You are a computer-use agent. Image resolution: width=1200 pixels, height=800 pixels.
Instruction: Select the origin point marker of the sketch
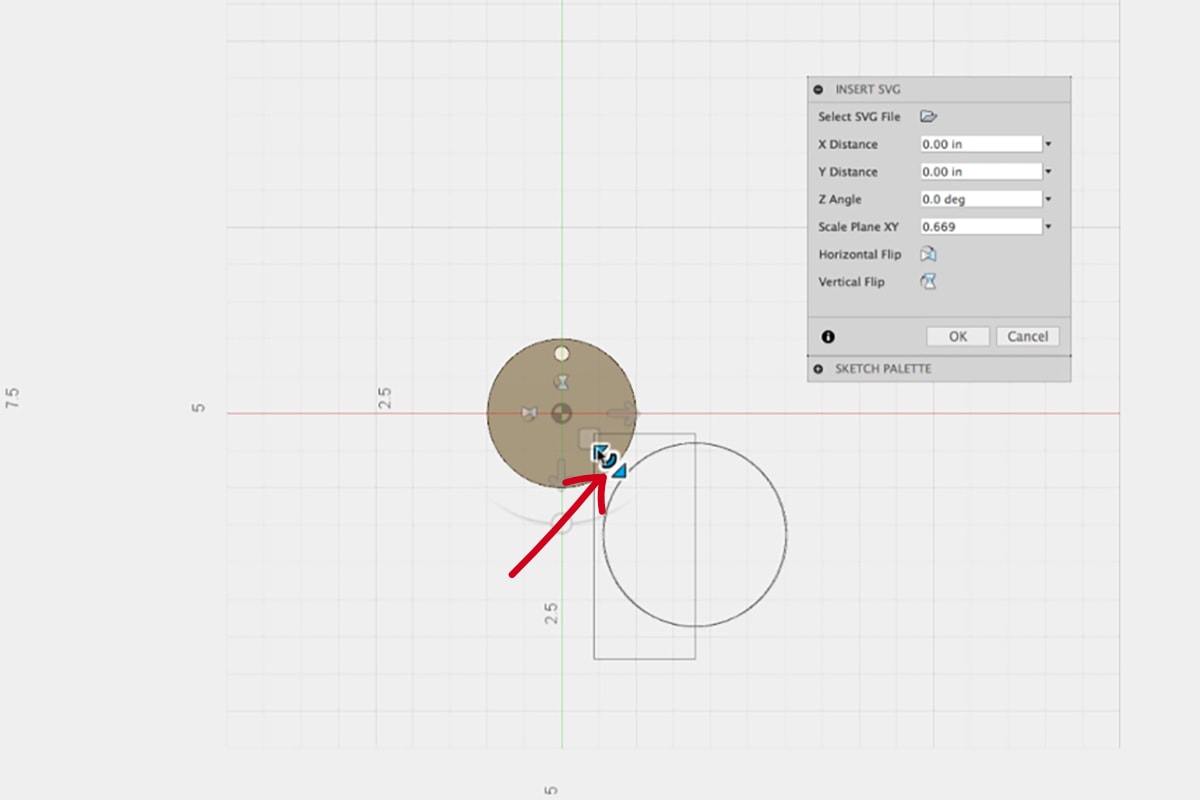click(x=562, y=412)
